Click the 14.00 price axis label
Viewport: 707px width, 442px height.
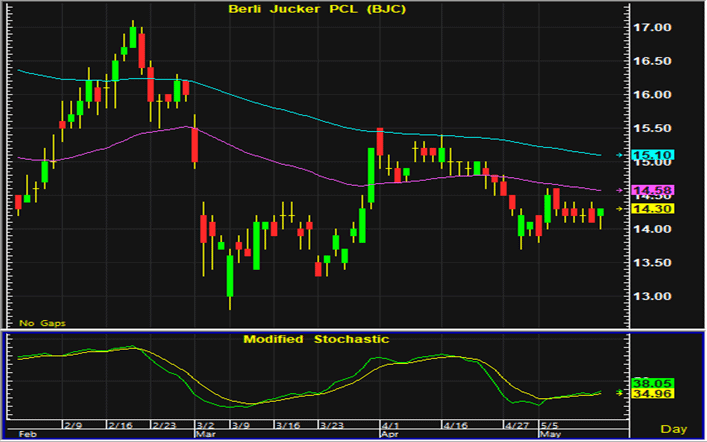point(652,229)
